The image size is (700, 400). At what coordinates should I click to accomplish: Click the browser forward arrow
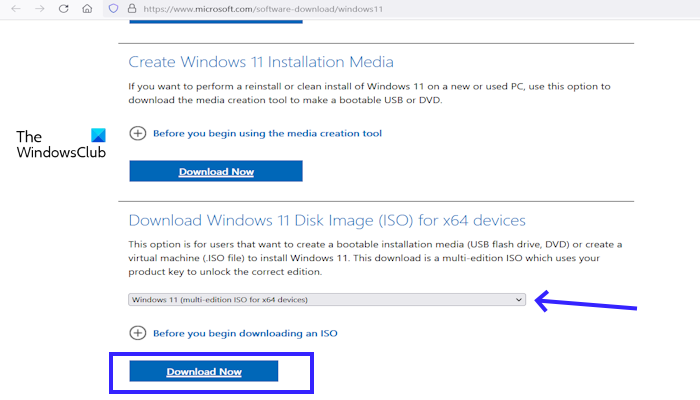[38, 9]
